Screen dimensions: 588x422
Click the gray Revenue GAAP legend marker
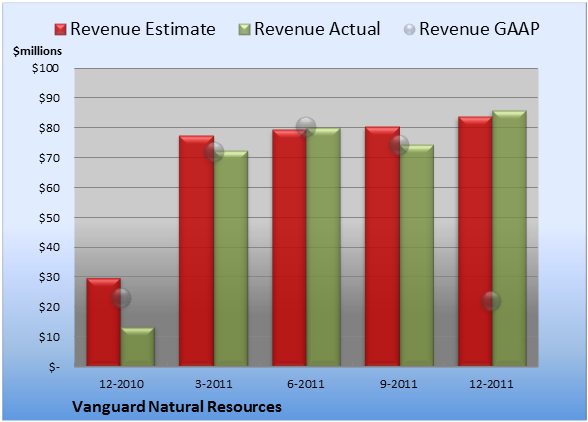click(409, 30)
